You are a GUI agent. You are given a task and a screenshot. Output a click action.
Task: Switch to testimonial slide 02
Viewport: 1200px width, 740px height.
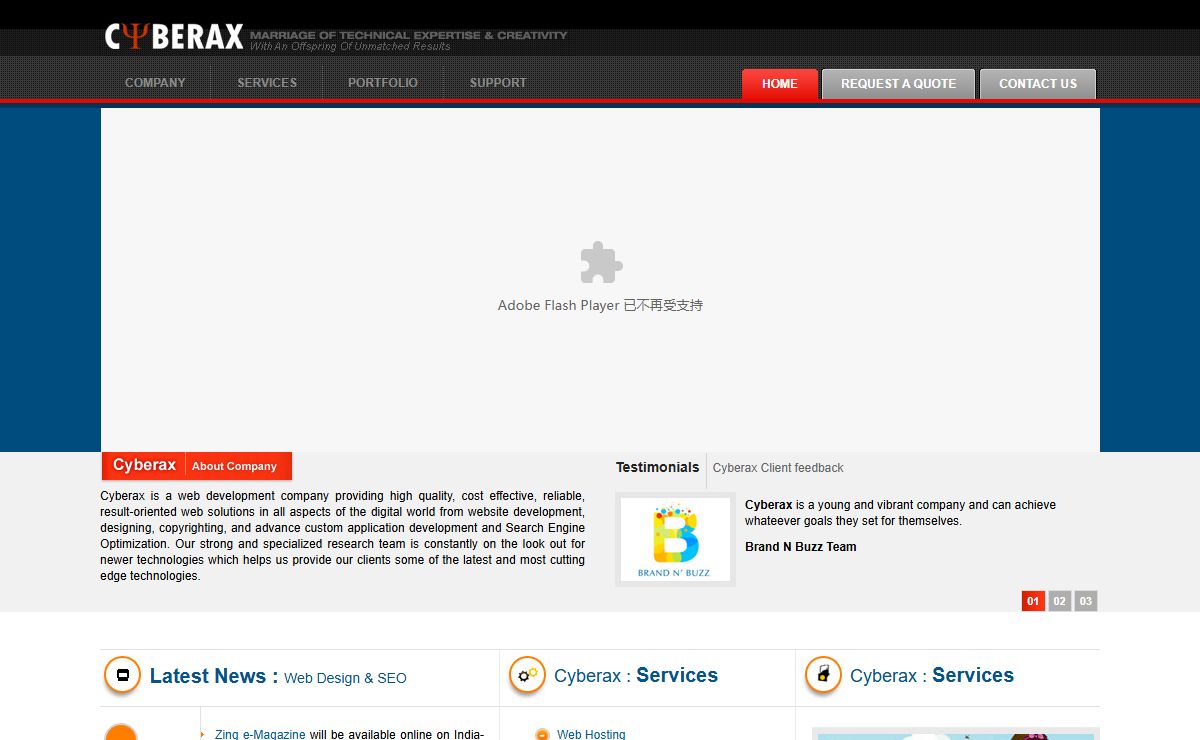point(1060,601)
